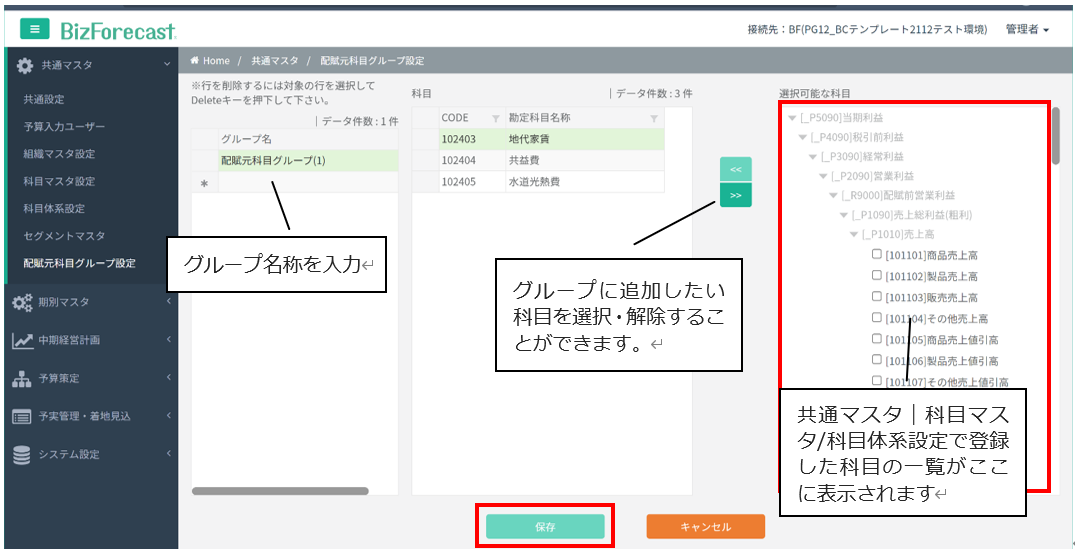This screenshot has width=1075, height=553.
Task: Toggle the [101103]販売売上高 checkbox
Action: (x=877, y=297)
